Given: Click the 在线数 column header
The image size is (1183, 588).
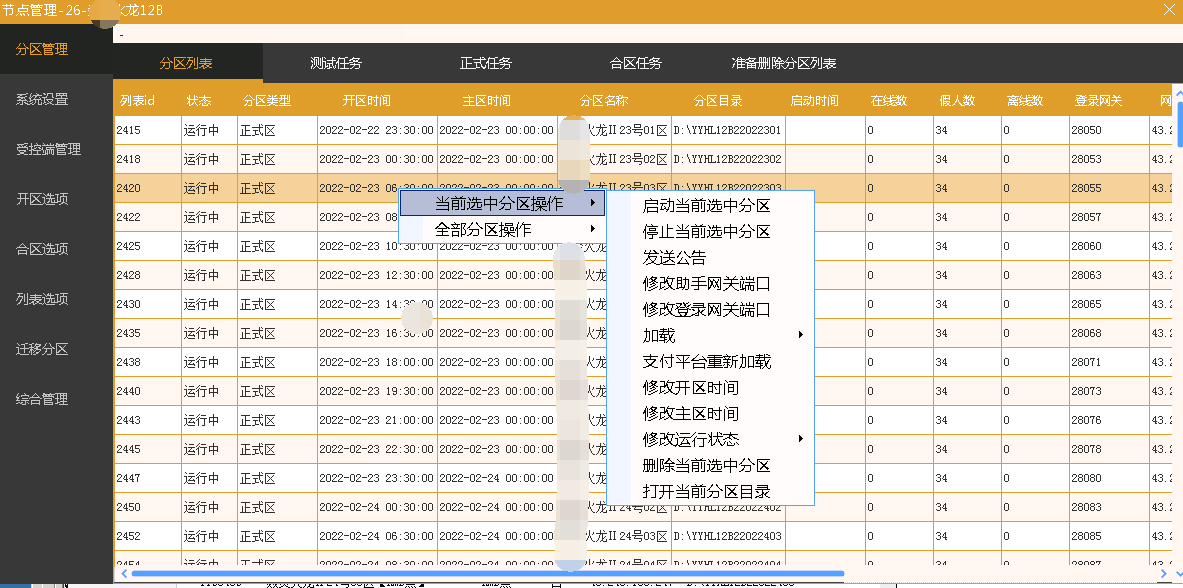Looking at the screenshot, I should pos(888,101).
